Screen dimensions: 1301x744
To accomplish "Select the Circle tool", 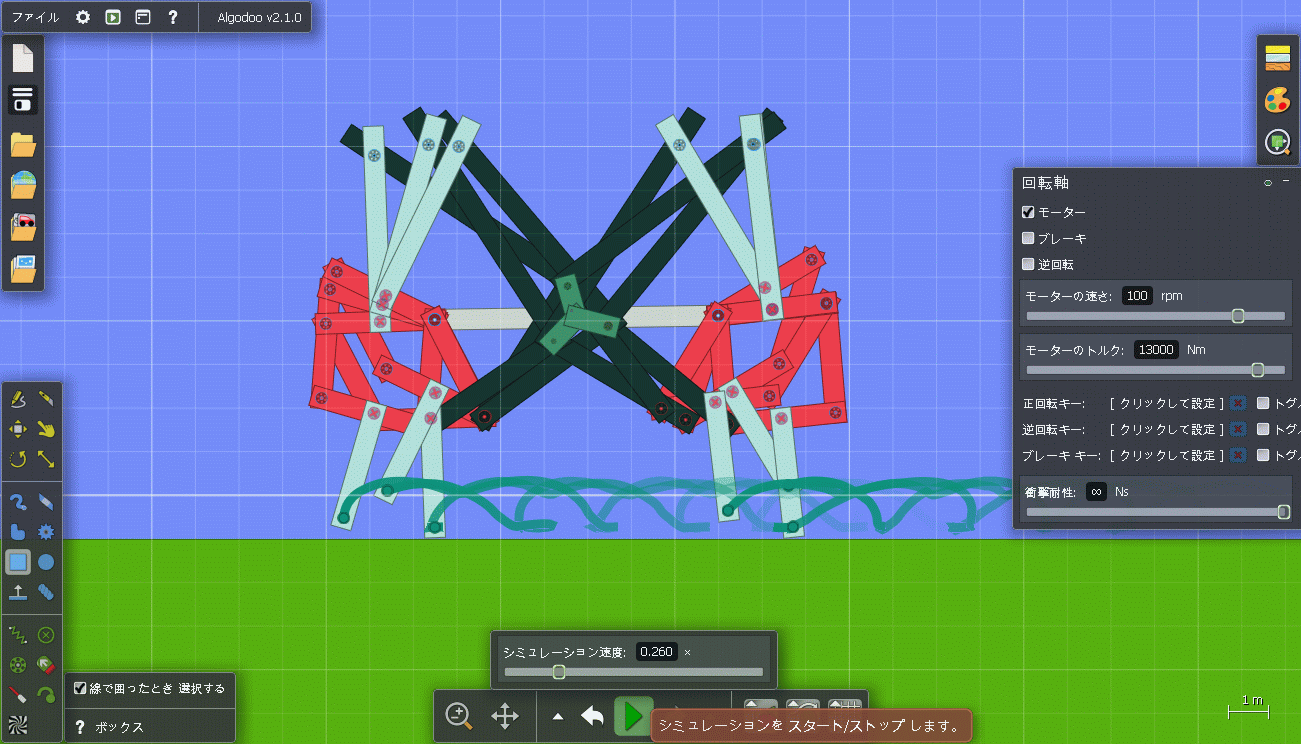I will [x=46, y=562].
